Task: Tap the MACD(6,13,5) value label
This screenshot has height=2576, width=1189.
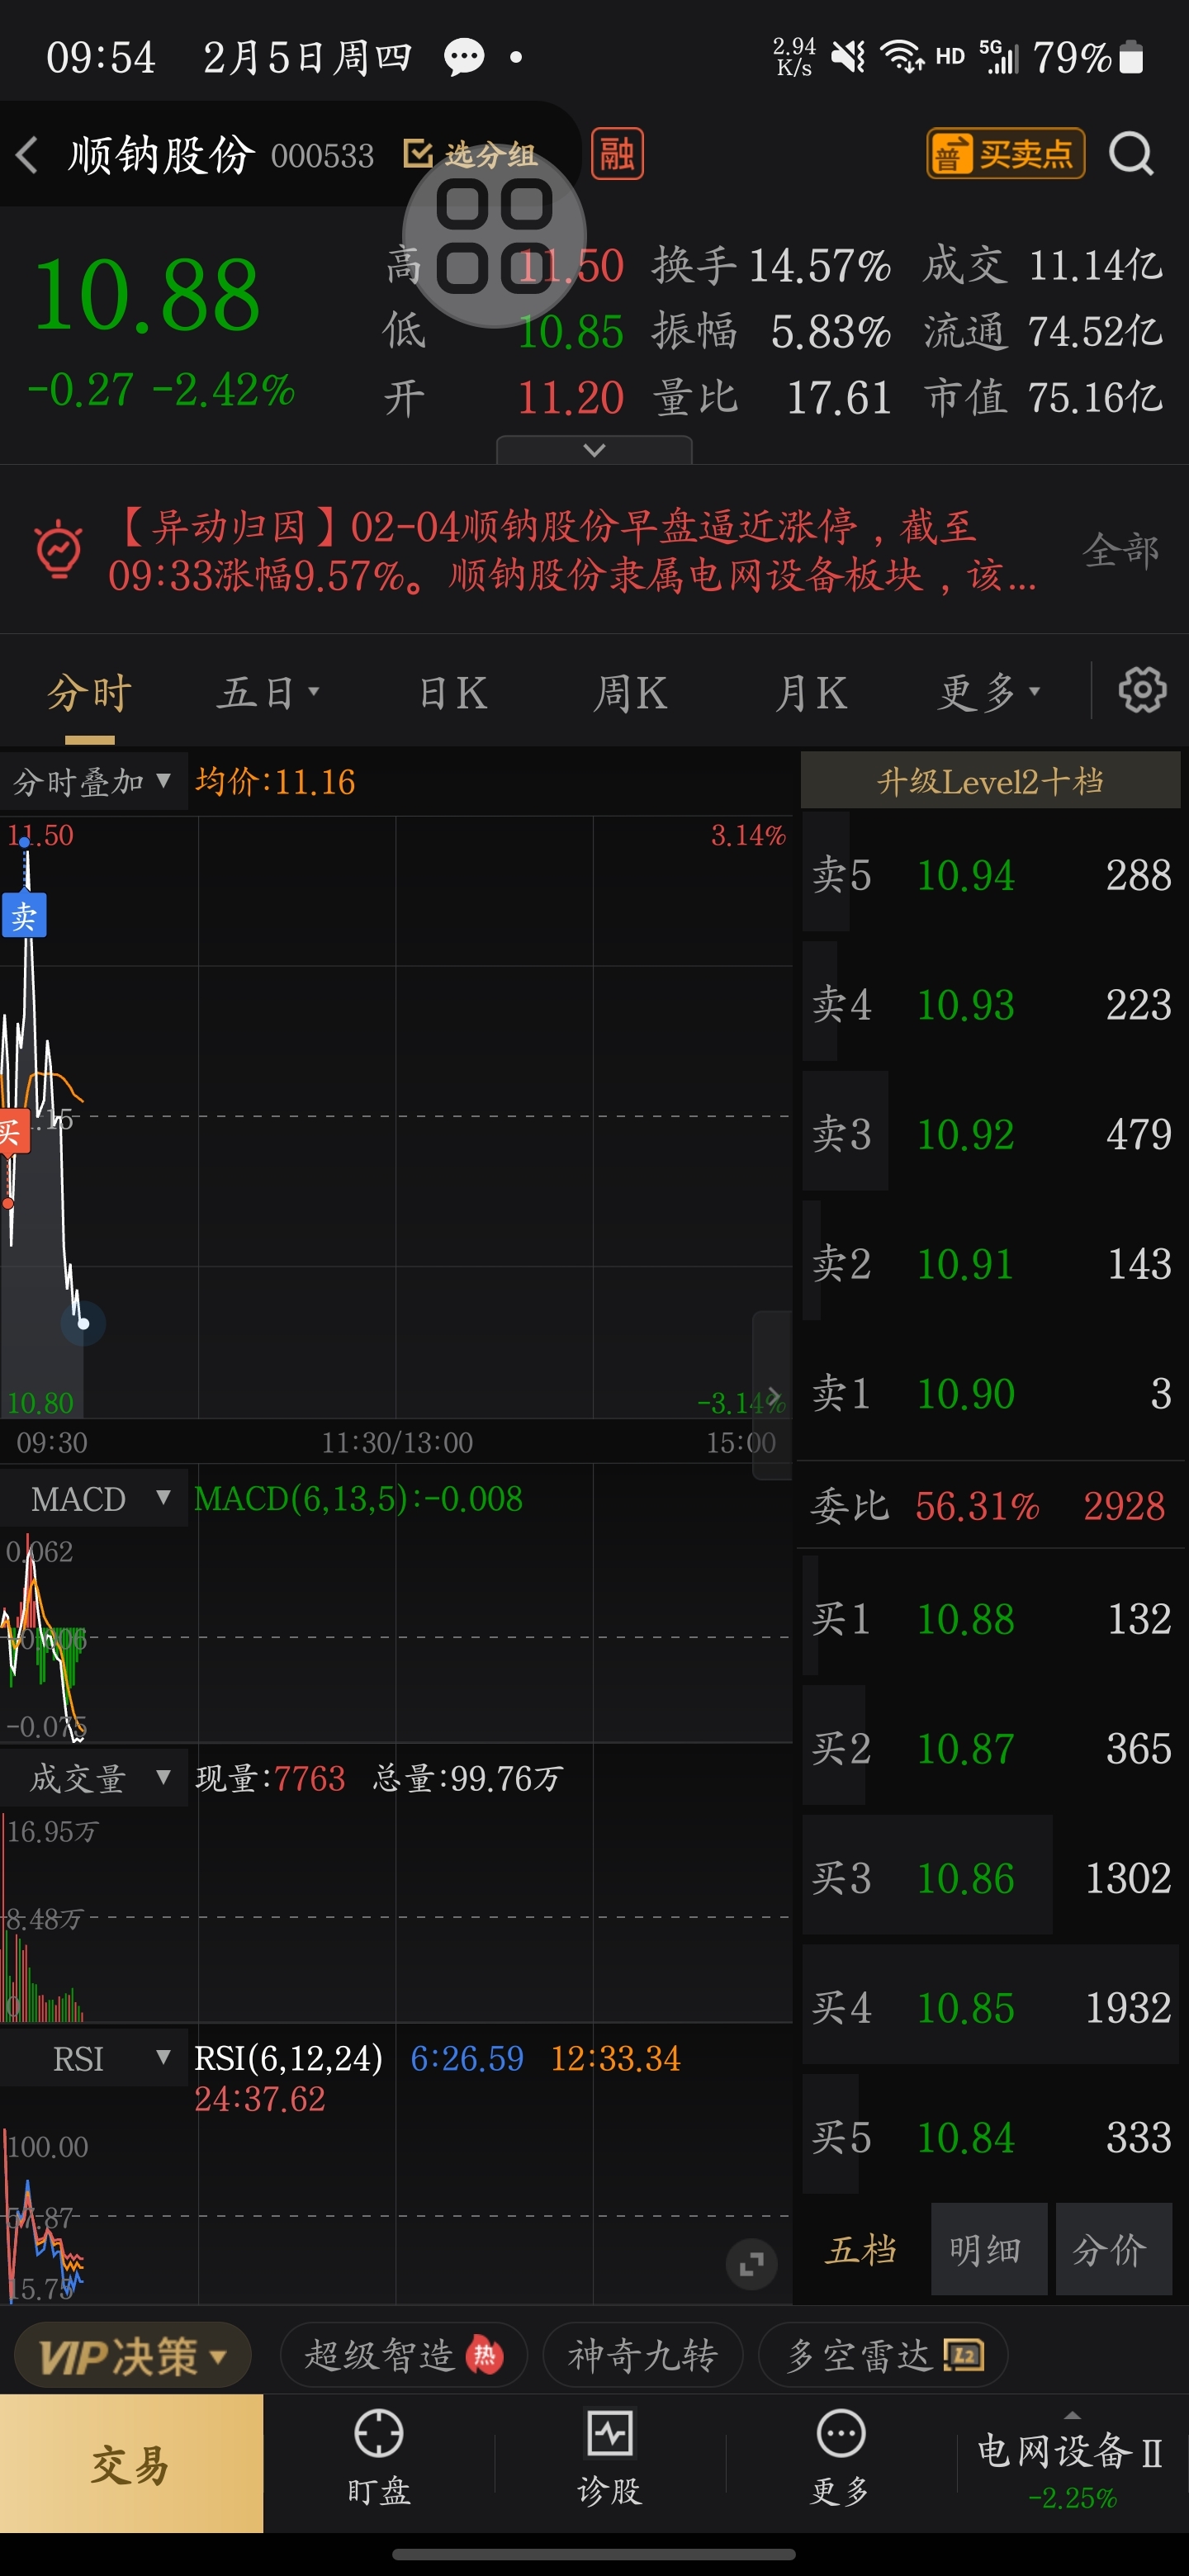Action: [x=358, y=1498]
